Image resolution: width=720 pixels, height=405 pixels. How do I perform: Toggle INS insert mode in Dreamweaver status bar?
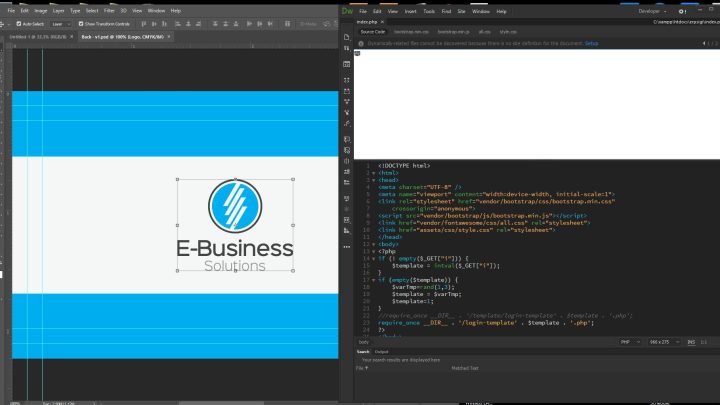click(x=691, y=342)
